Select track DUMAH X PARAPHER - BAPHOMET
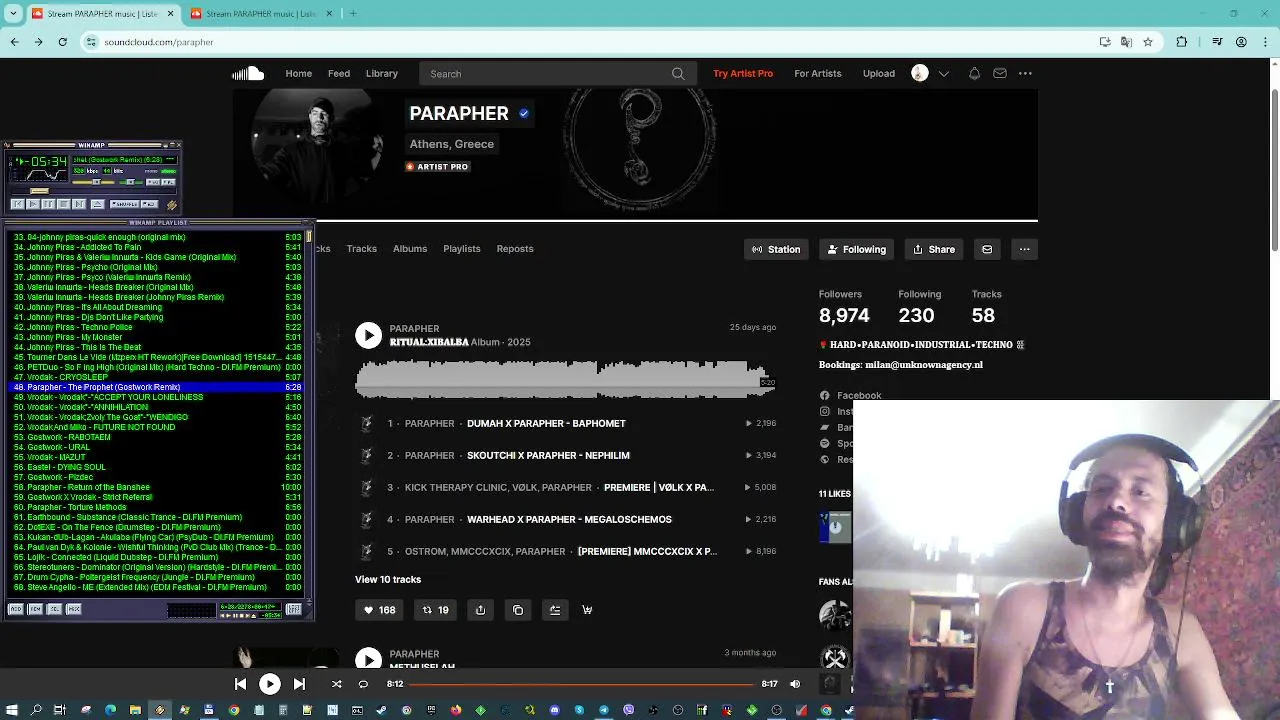This screenshot has width=1280, height=720. 546,423
